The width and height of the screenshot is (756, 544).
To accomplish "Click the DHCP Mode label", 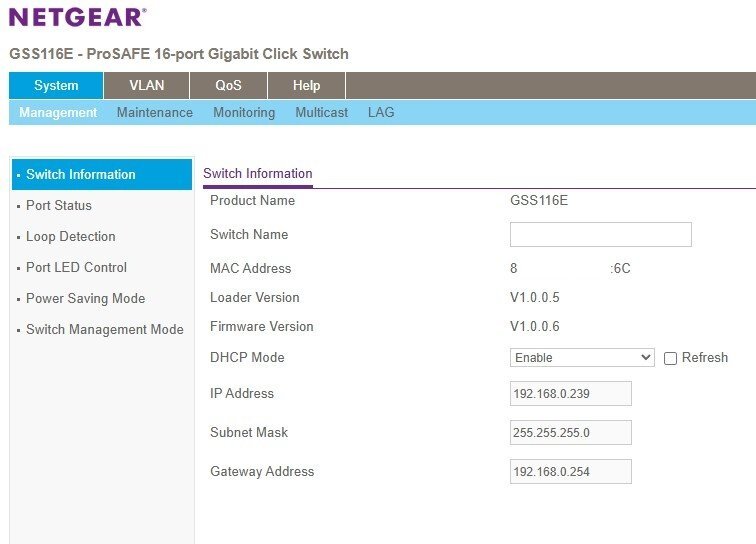I will click(247, 357).
